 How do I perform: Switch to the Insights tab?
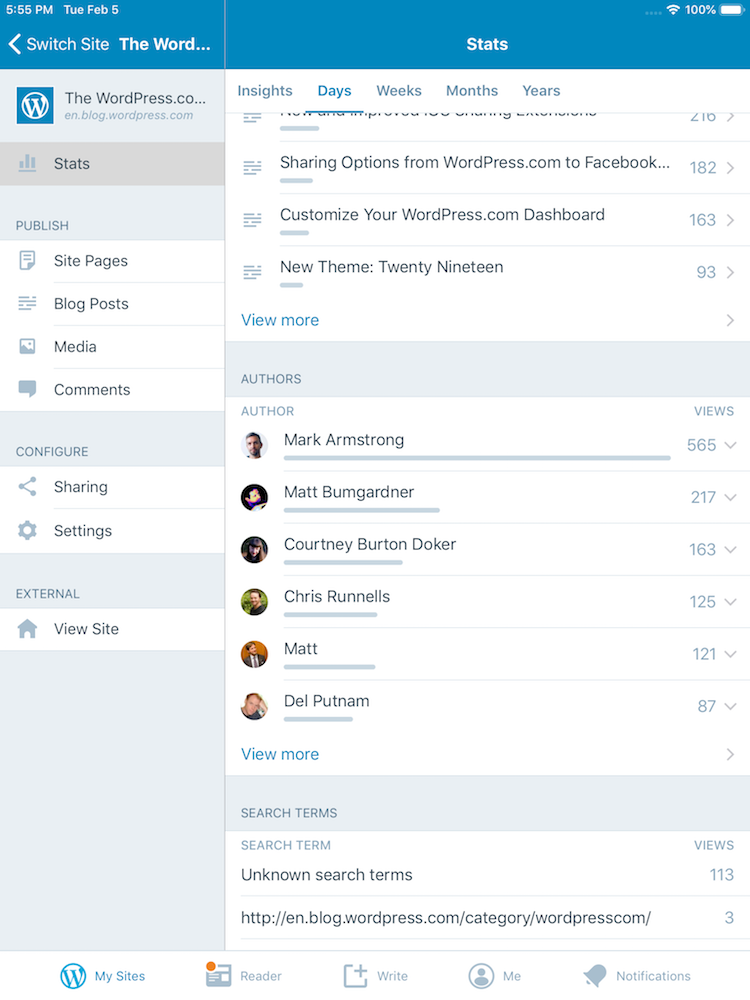265,91
